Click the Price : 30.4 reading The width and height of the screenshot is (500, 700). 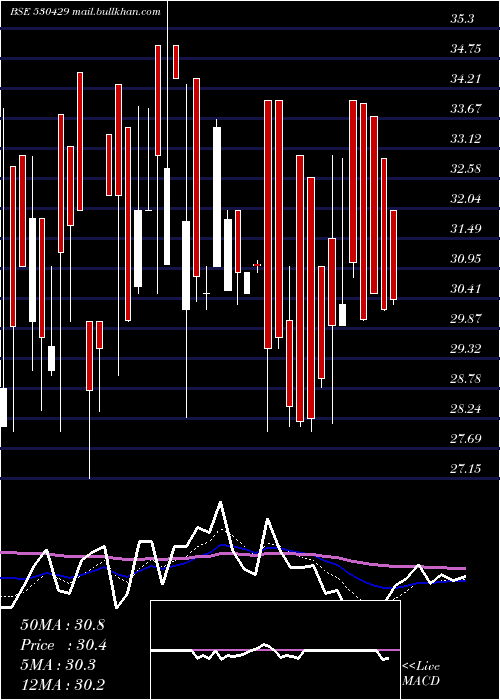coord(63,645)
